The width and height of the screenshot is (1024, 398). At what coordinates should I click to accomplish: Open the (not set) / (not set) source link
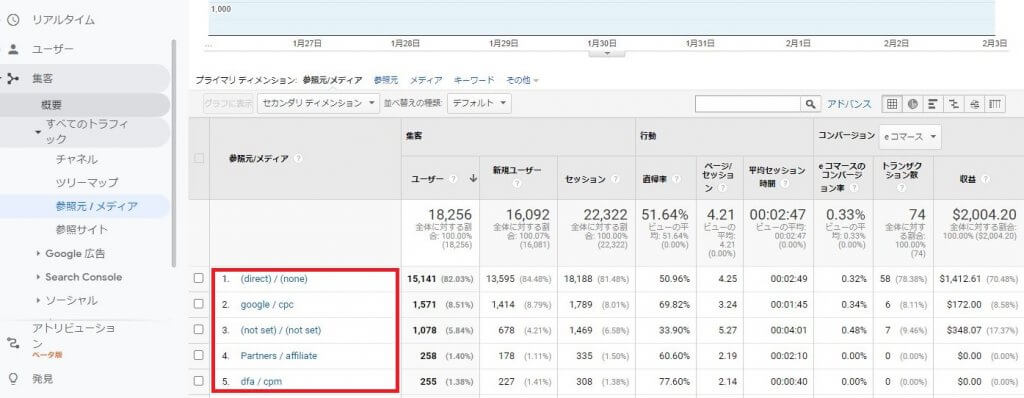click(281, 330)
